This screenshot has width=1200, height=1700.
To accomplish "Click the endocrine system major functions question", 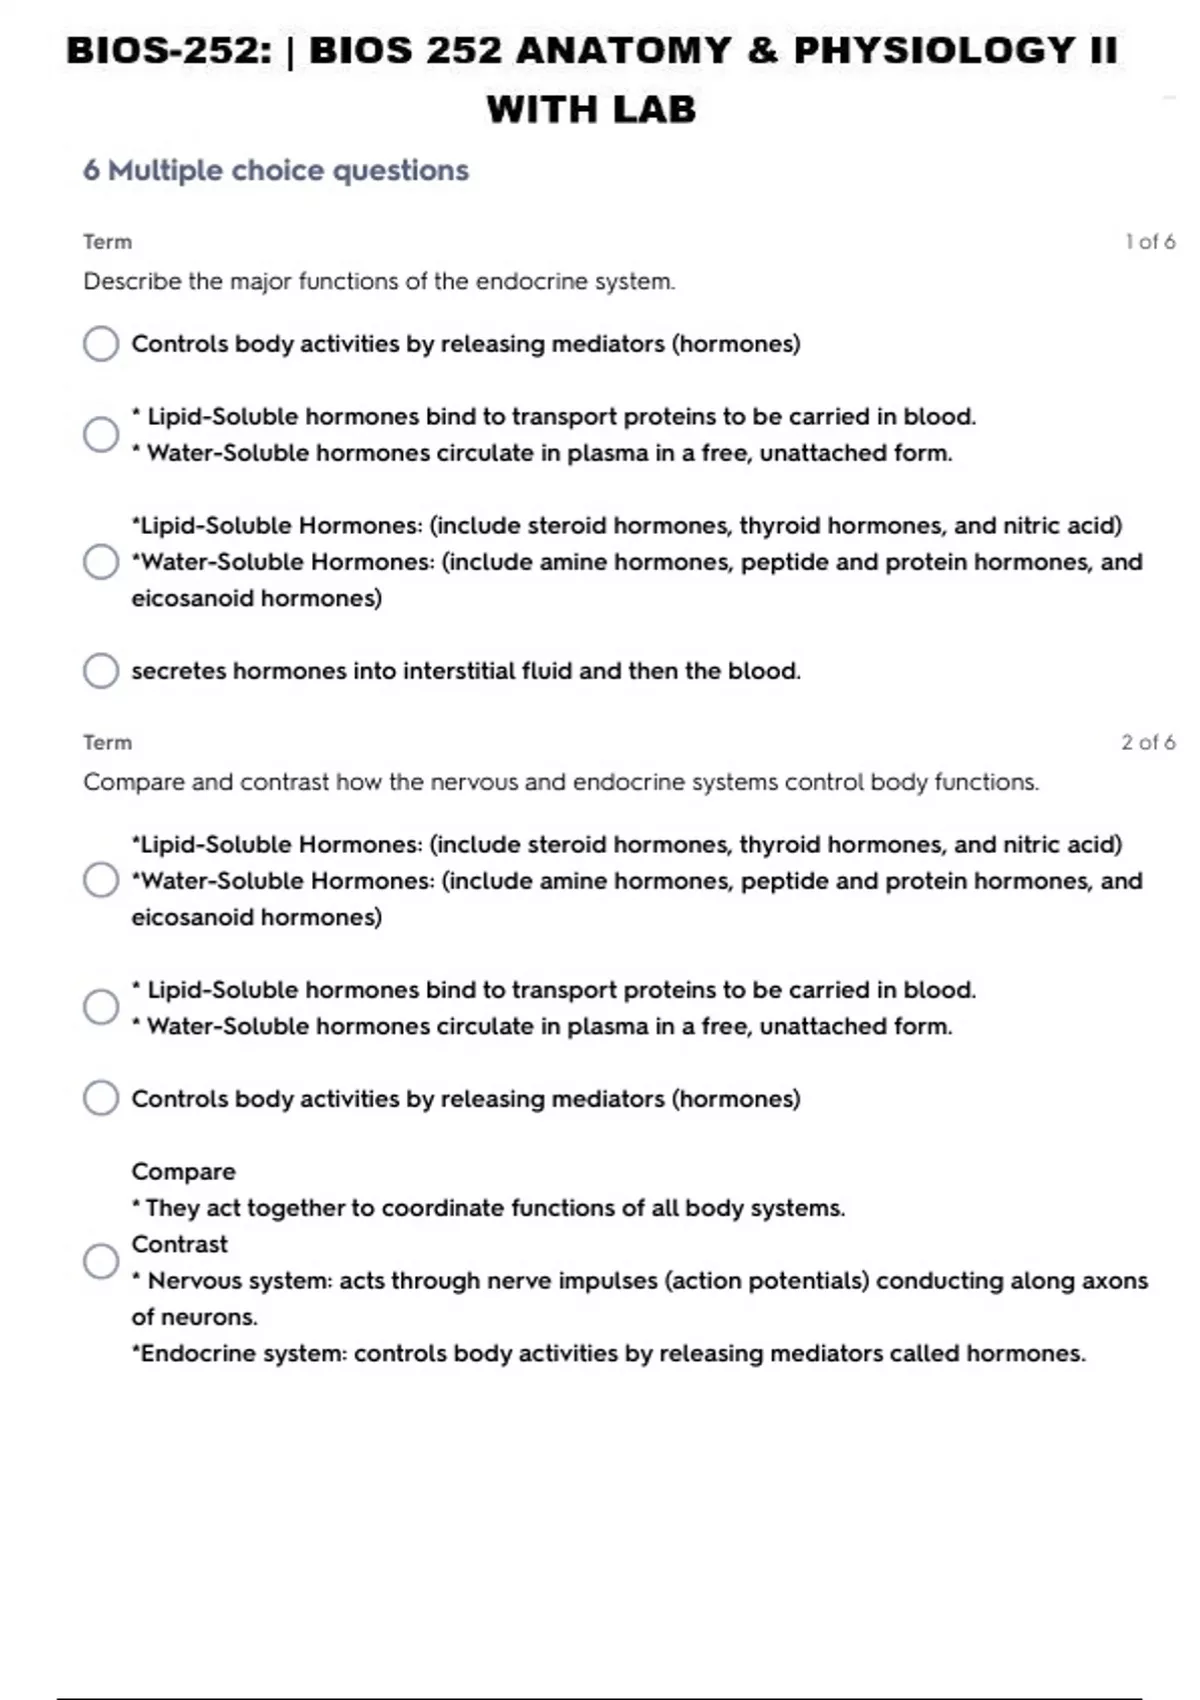I will point(379,282).
